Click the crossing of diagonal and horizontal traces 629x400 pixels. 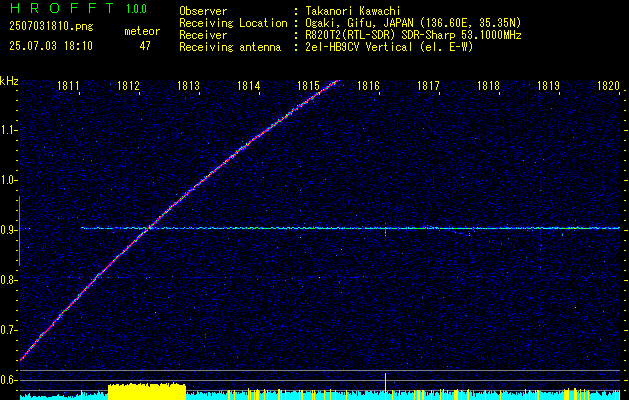(149, 228)
